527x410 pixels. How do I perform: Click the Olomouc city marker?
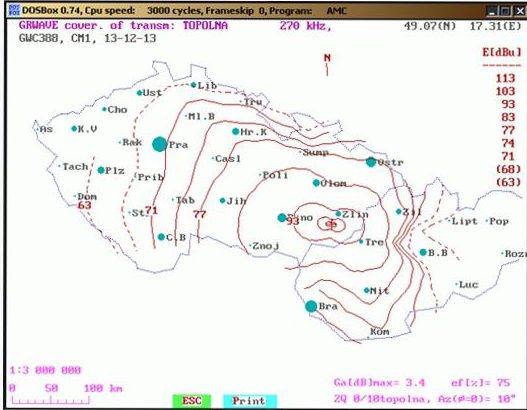[316, 183]
